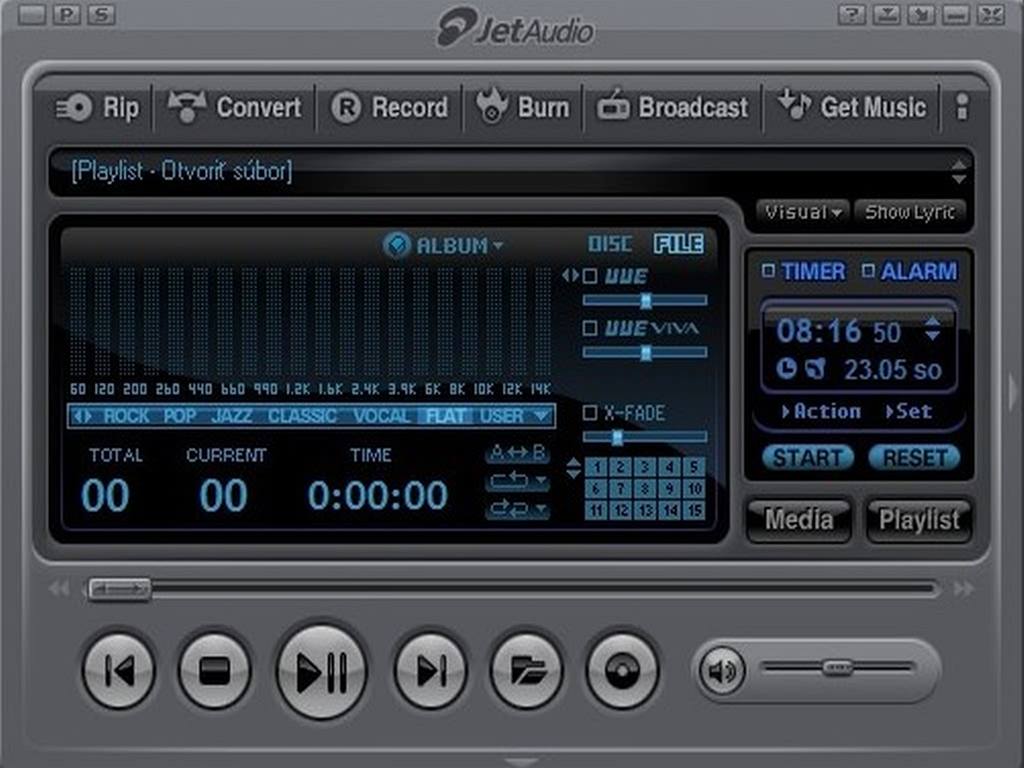This screenshot has height=768, width=1024.
Task: Click the up/down arrows beside track grid
Action: (573, 468)
